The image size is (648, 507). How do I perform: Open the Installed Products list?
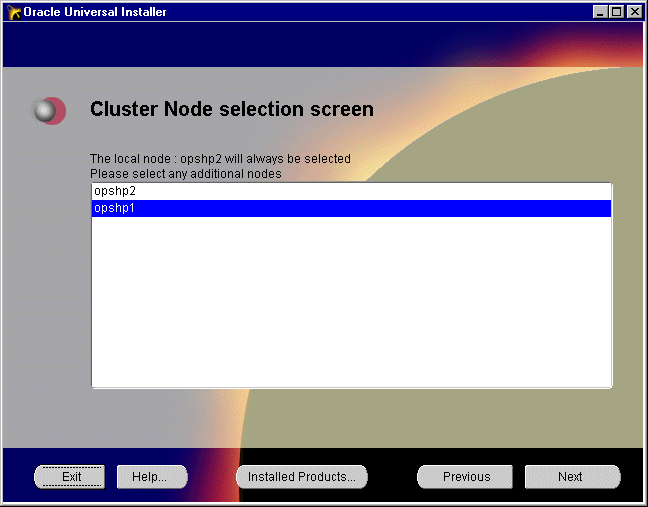[302, 477]
